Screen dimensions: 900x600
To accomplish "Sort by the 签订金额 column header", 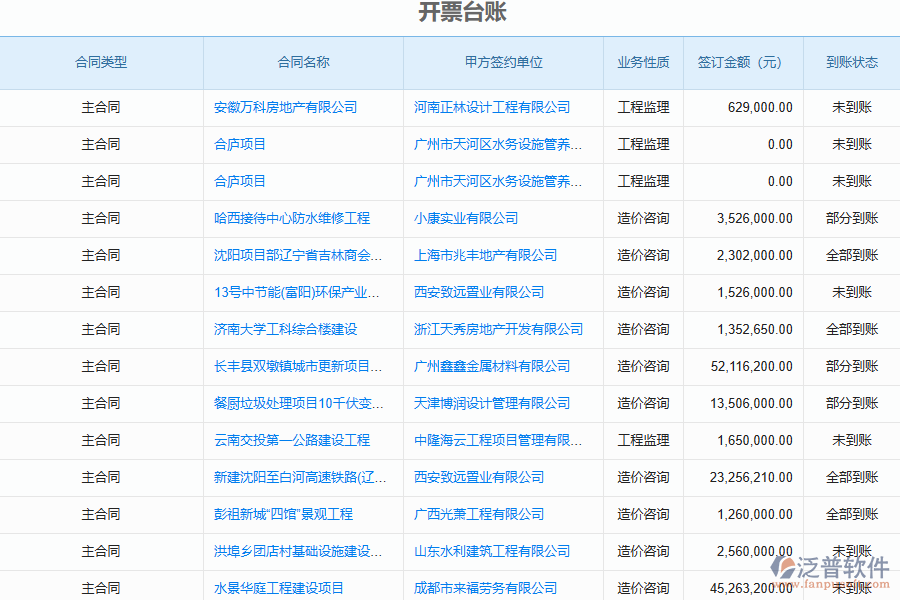I will pos(741,62).
